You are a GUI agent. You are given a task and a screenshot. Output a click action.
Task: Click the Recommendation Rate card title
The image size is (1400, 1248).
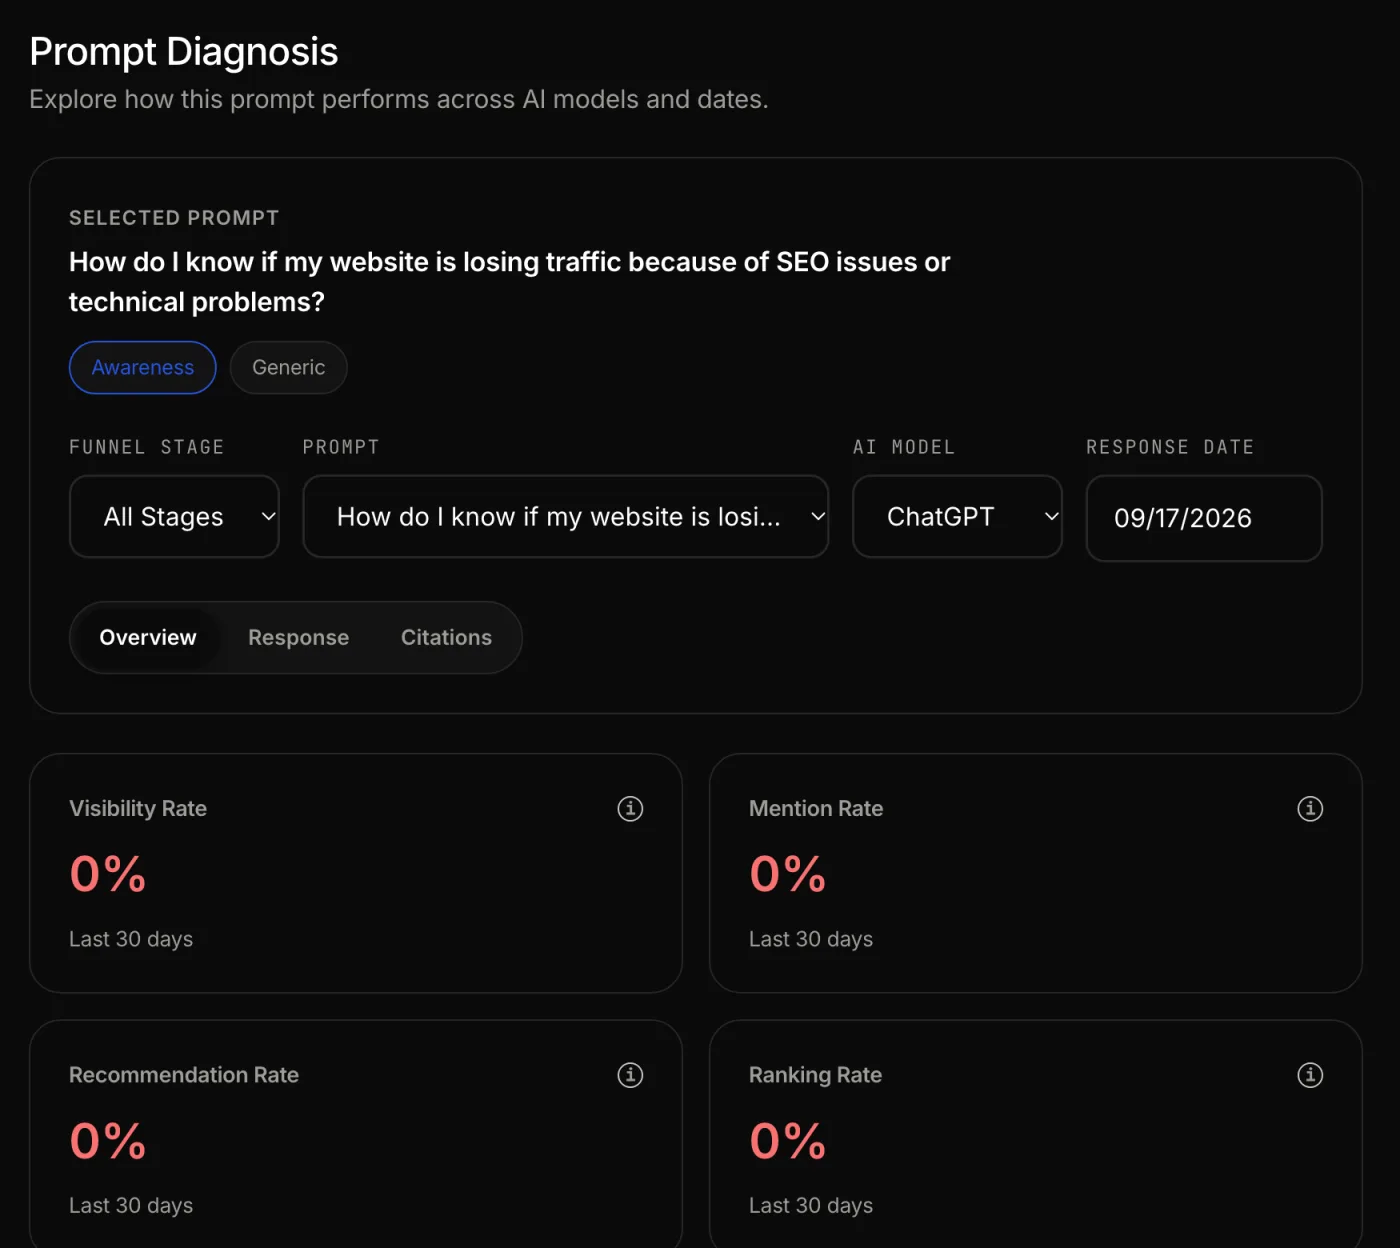click(x=184, y=1075)
